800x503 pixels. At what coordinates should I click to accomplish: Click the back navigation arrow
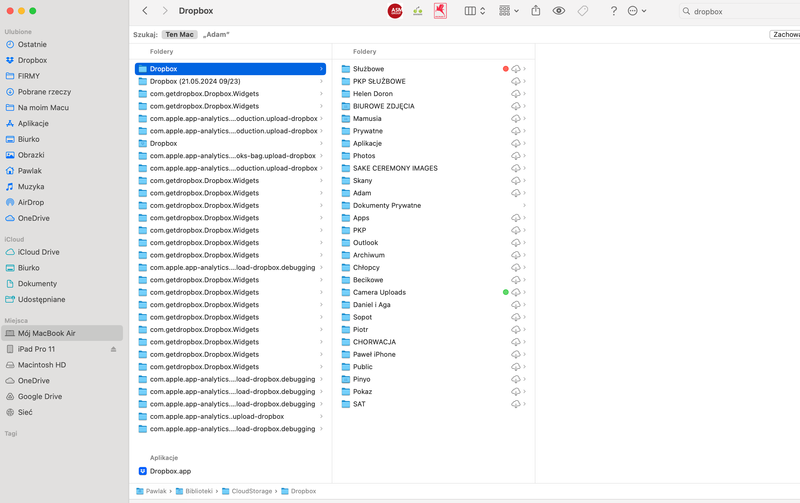coord(145,11)
